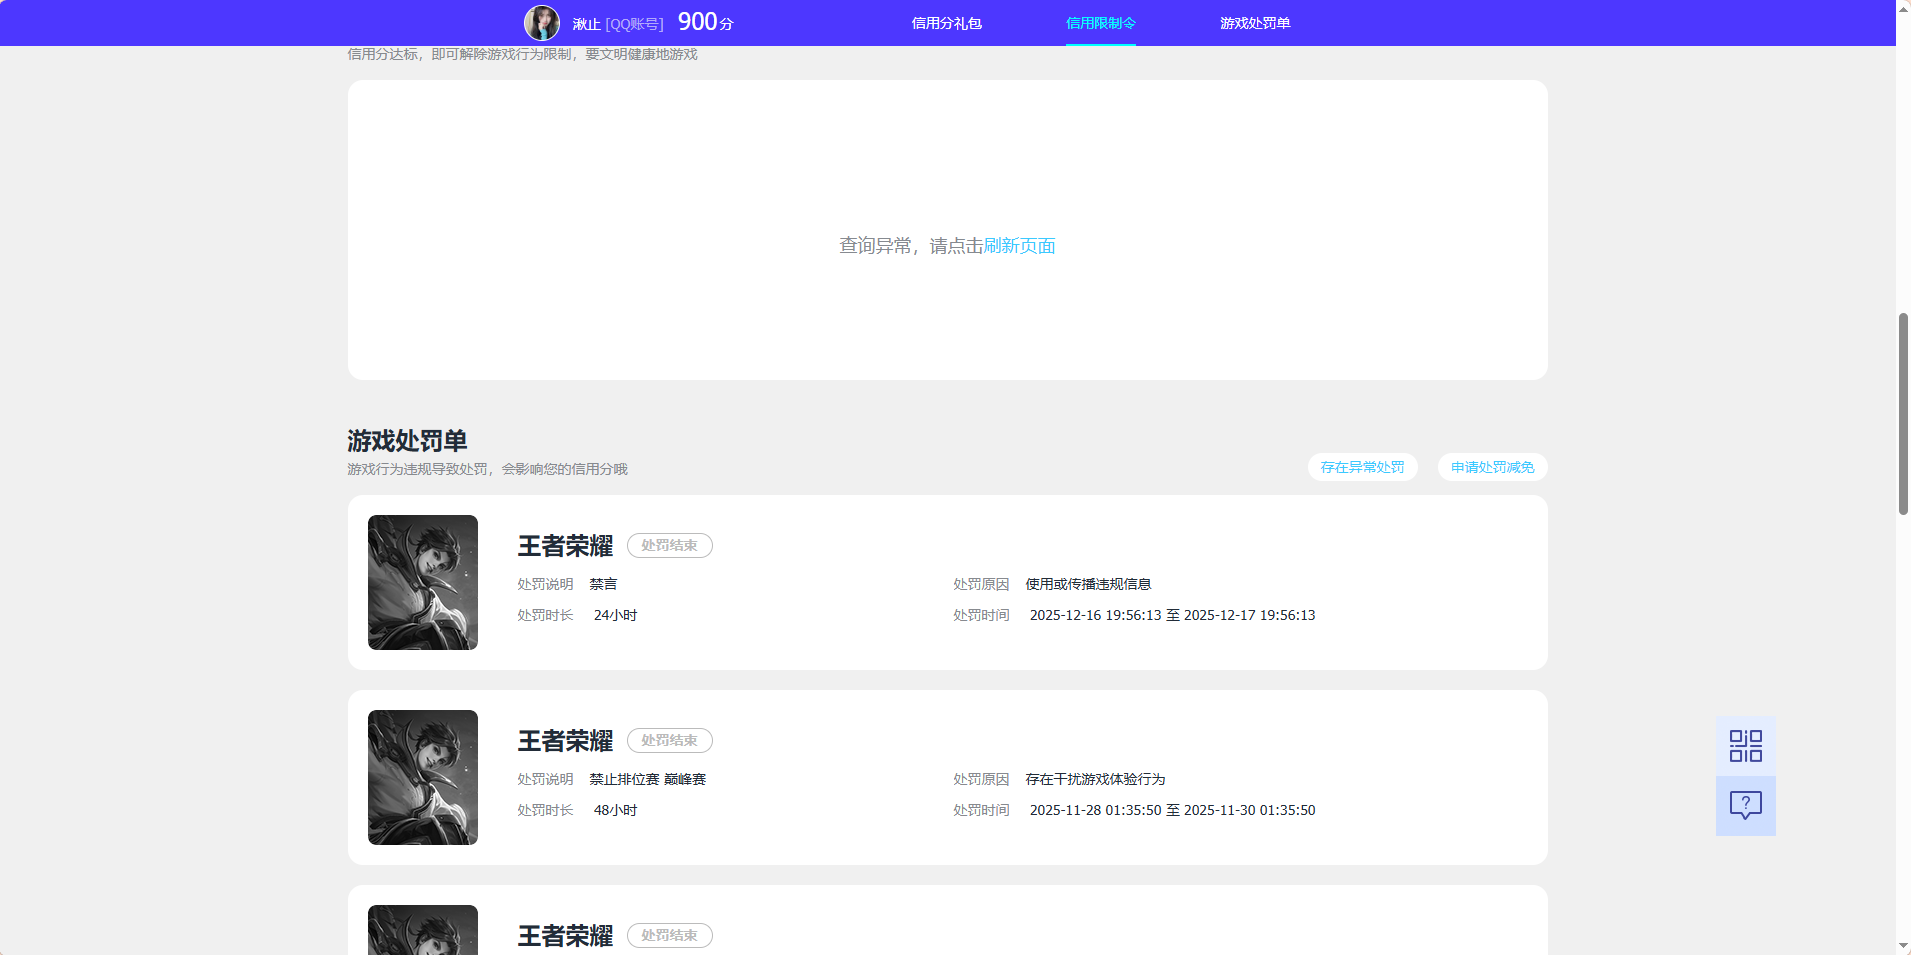
Task: Click the hero thumbnail of the 禁言 penalty
Action: point(423,582)
